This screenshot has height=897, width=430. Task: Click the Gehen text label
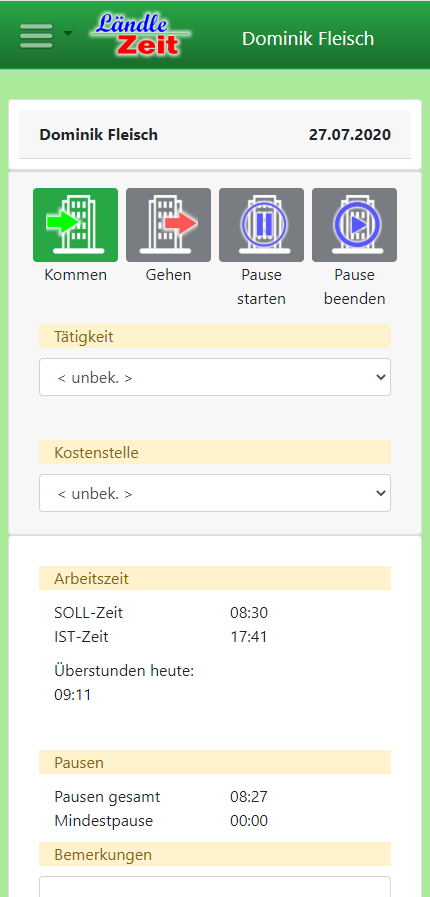(x=168, y=275)
